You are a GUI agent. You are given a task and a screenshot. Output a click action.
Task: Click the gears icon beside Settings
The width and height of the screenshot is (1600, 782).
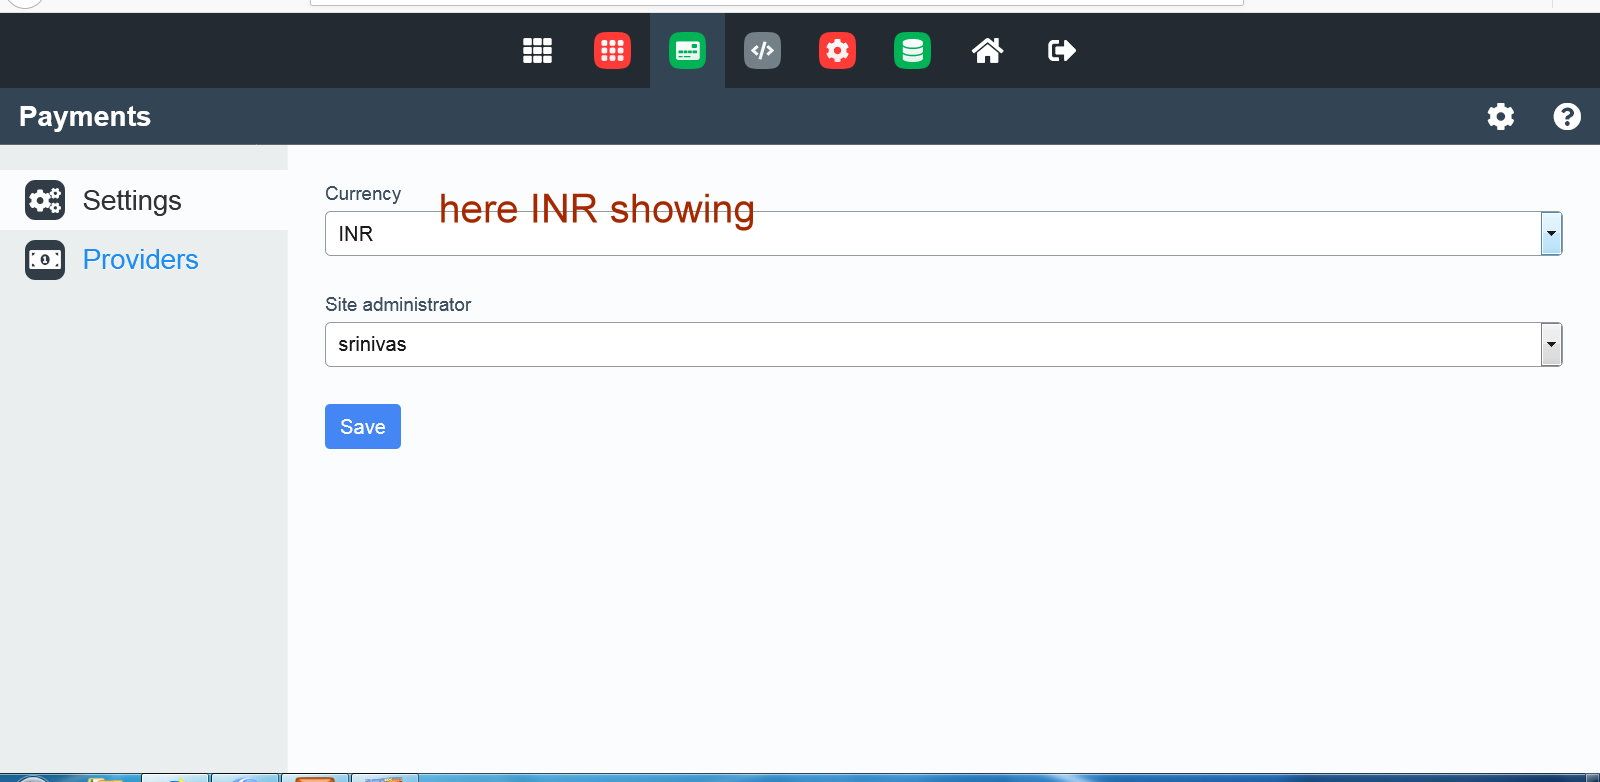(45, 201)
